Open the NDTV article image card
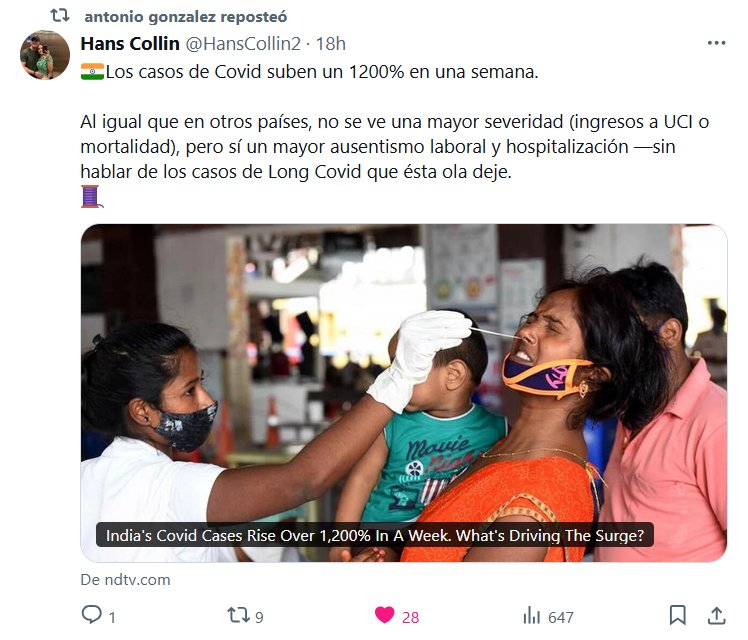The width and height of the screenshot is (748, 640). (x=404, y=393)
